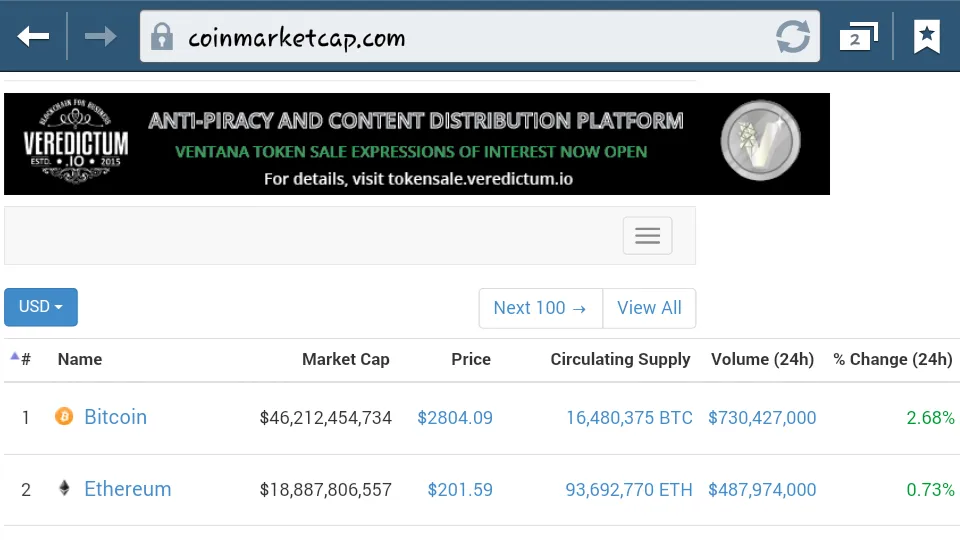Viewport: 960px width, 540px height.
Task: Click Ethereum supply 93,692,770 ETH
Action: pyautogui.click(x=629, y=490)
